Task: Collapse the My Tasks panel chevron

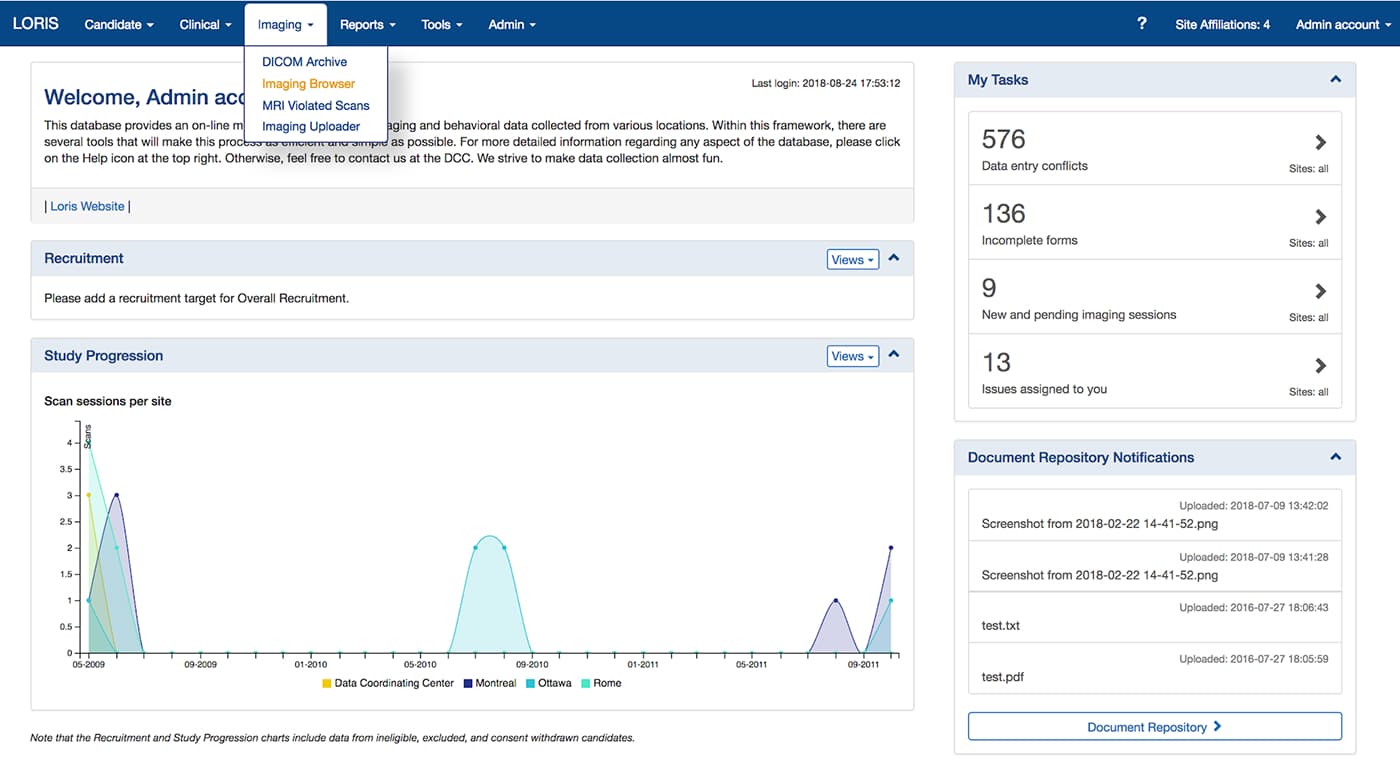Action: pyautogui.click(x=1334, y=79)
